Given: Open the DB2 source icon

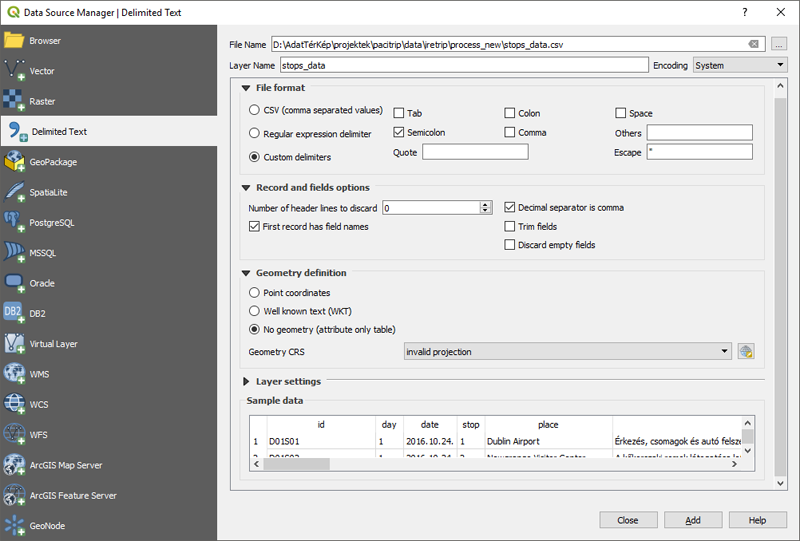Looking at the screenshot, I should (14, 313).
